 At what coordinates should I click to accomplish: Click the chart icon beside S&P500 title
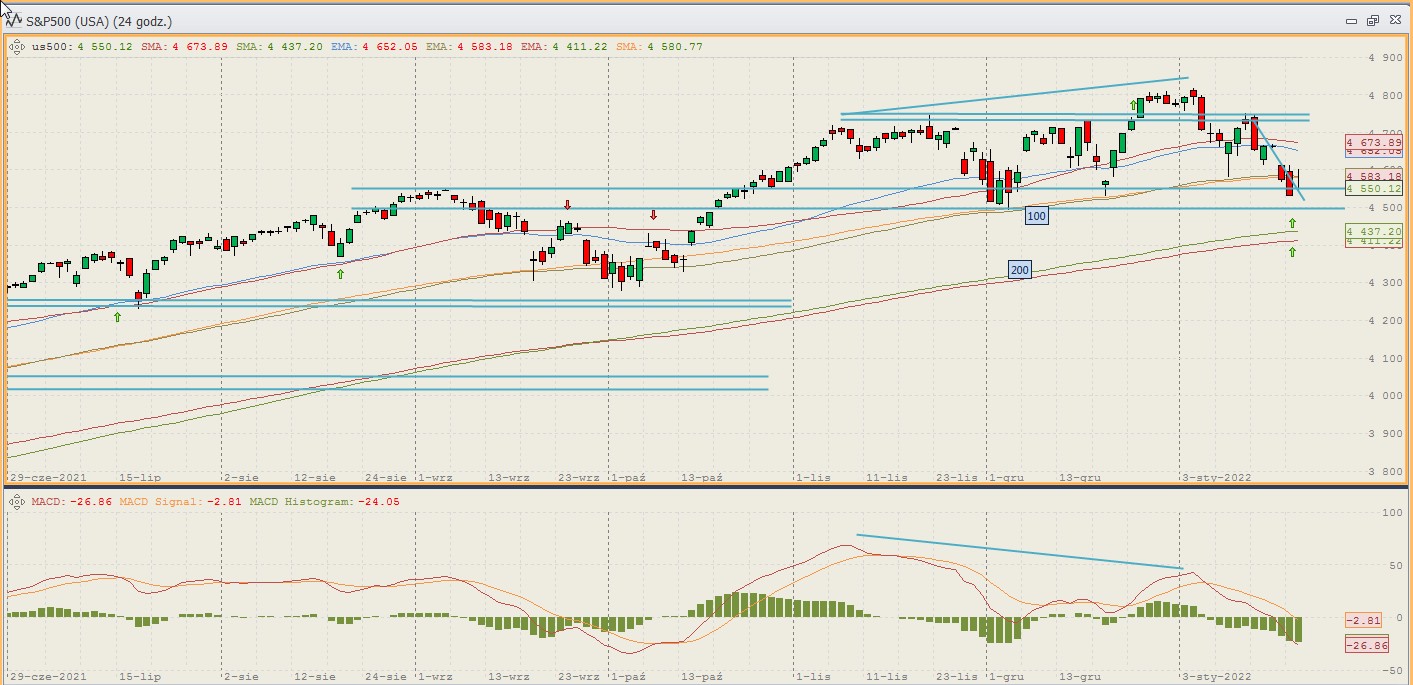click(x=14, y=20)
